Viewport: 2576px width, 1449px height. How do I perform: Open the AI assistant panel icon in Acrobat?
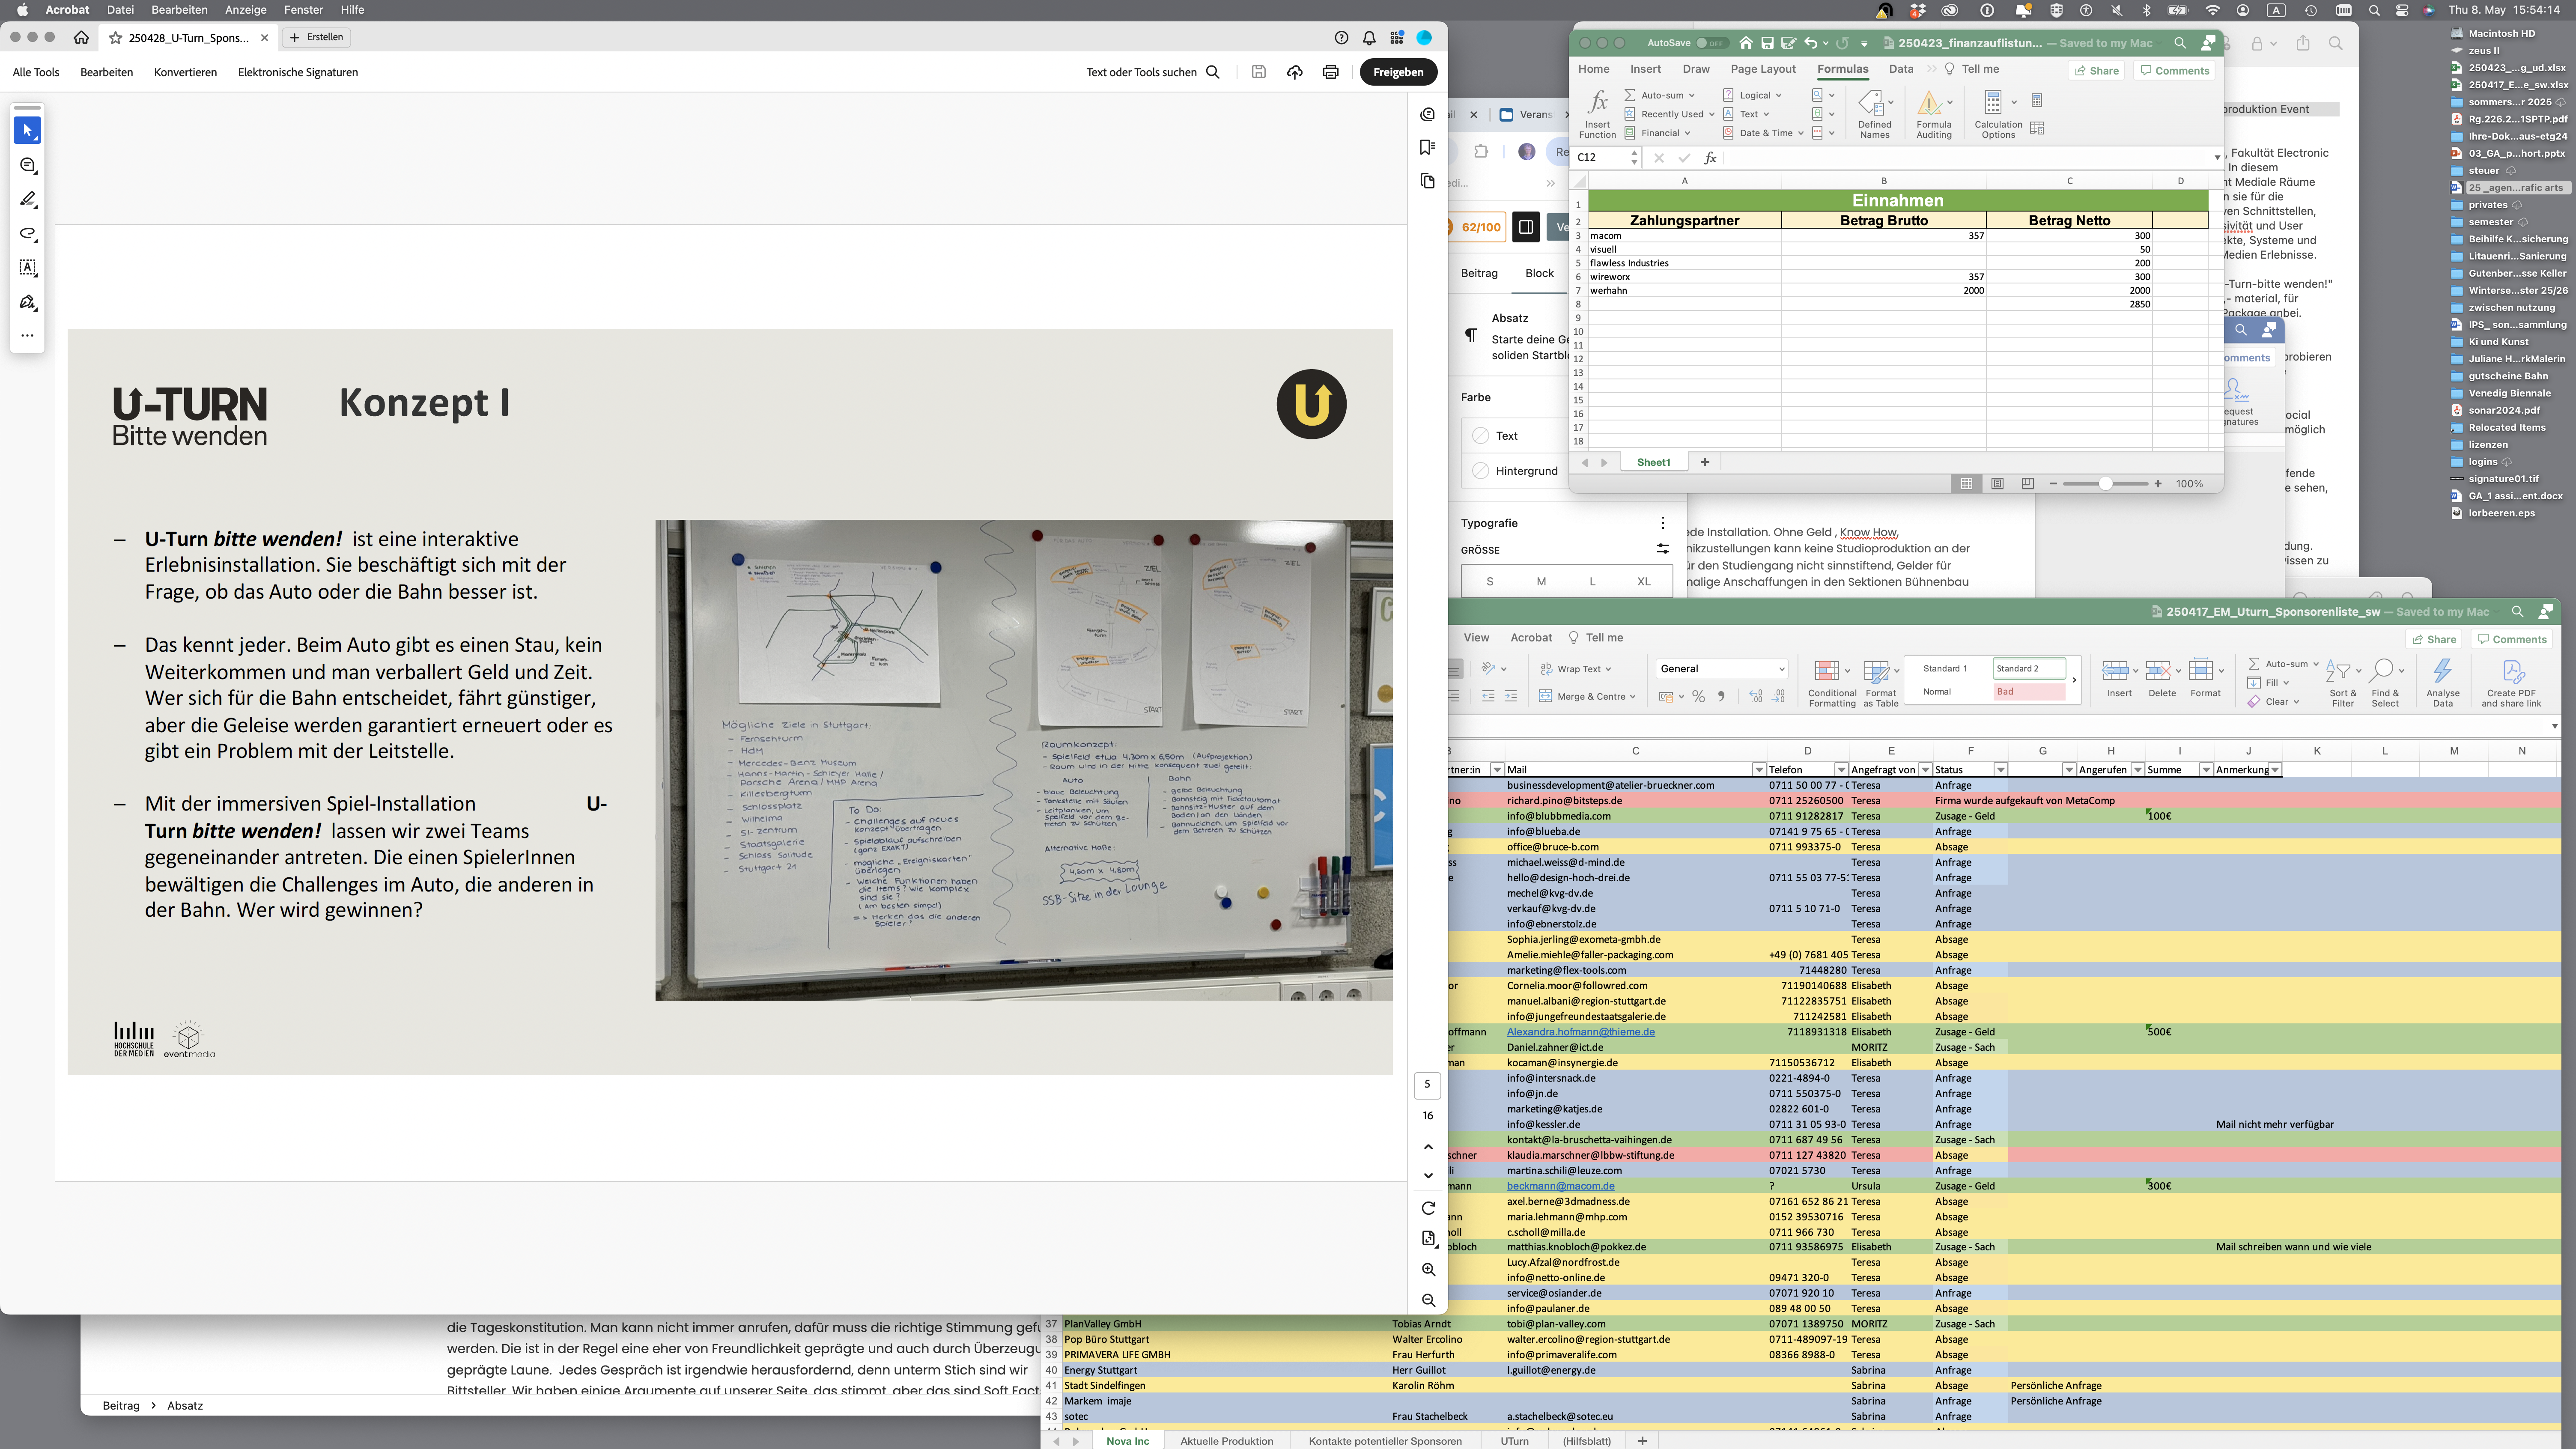1427,114
